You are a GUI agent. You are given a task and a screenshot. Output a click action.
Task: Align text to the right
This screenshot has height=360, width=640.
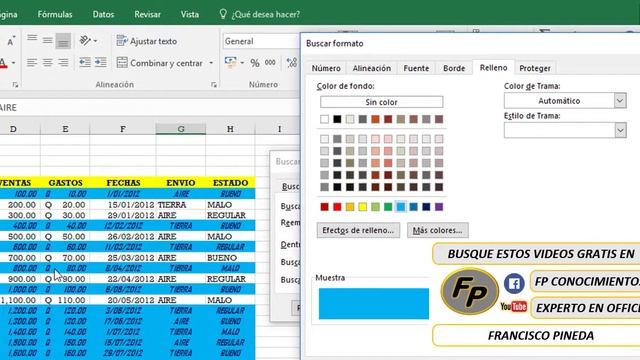click(63, 62)
